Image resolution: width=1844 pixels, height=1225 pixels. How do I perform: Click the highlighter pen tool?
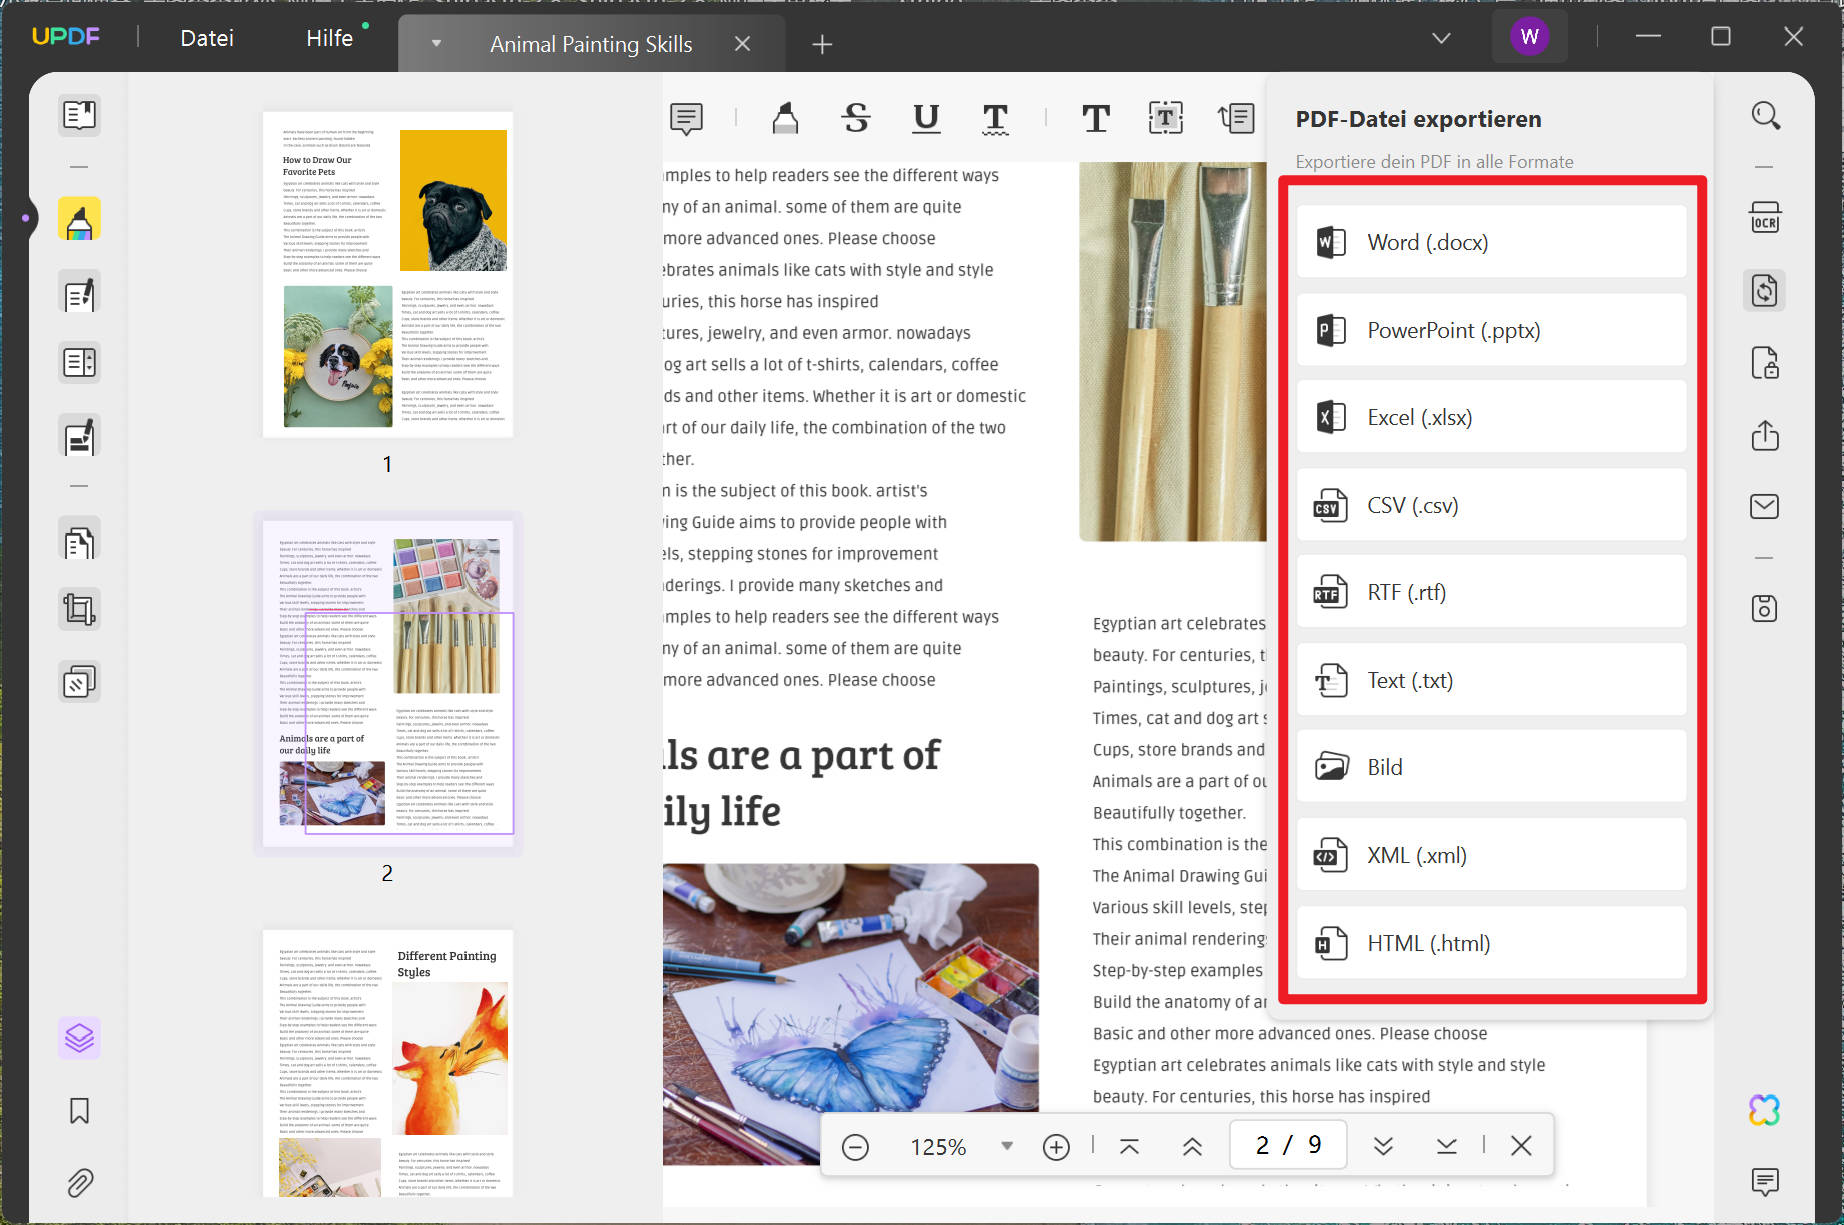coord(785,118)
